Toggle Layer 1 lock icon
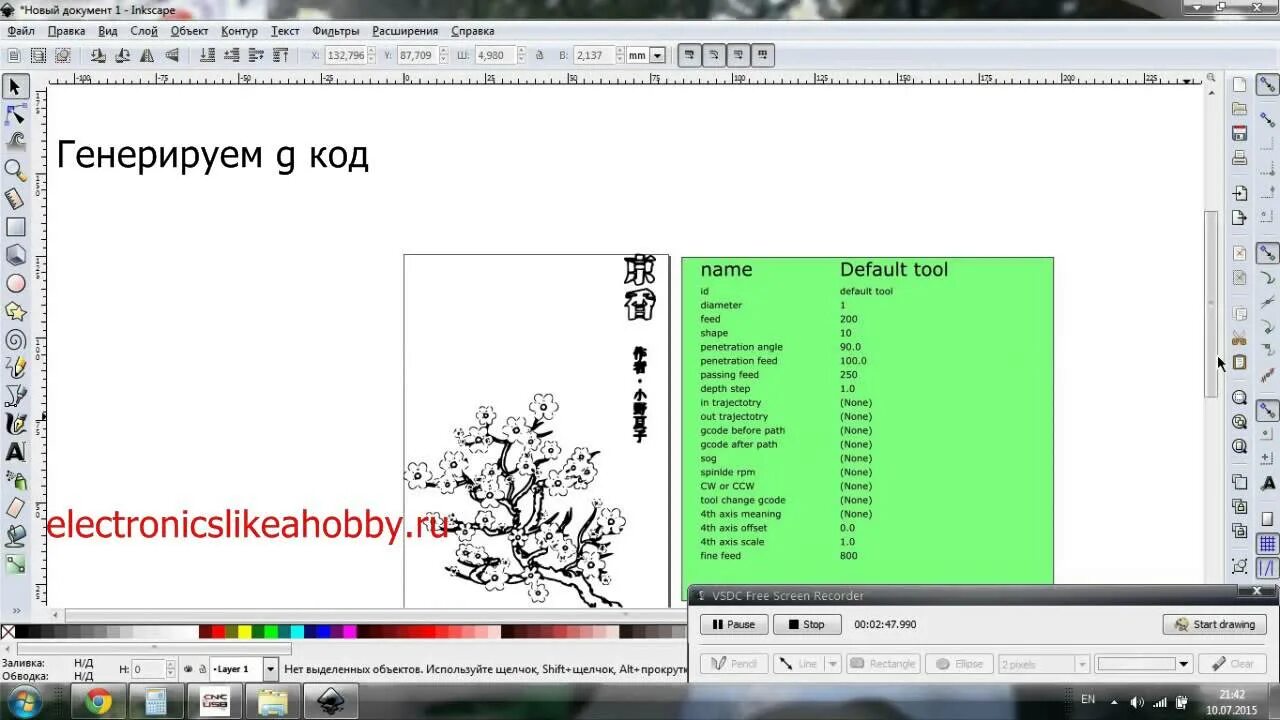This screenshot has height=720, width=1280. (x=201, y=669)
